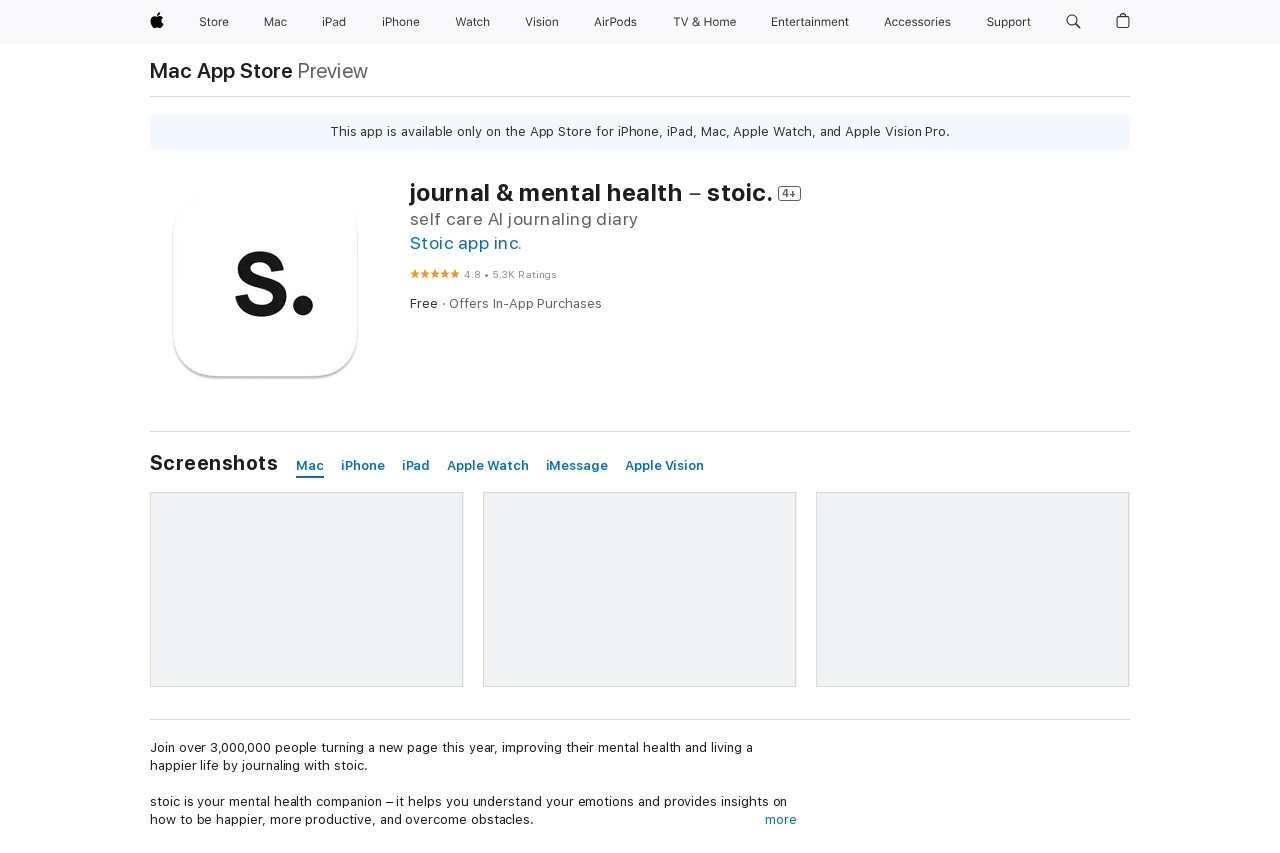Click the Offers In-App Purchases text
Image resolution: width=1280 pixels, height=853 pixels.
pyautogui.click(x=525, y=304)
